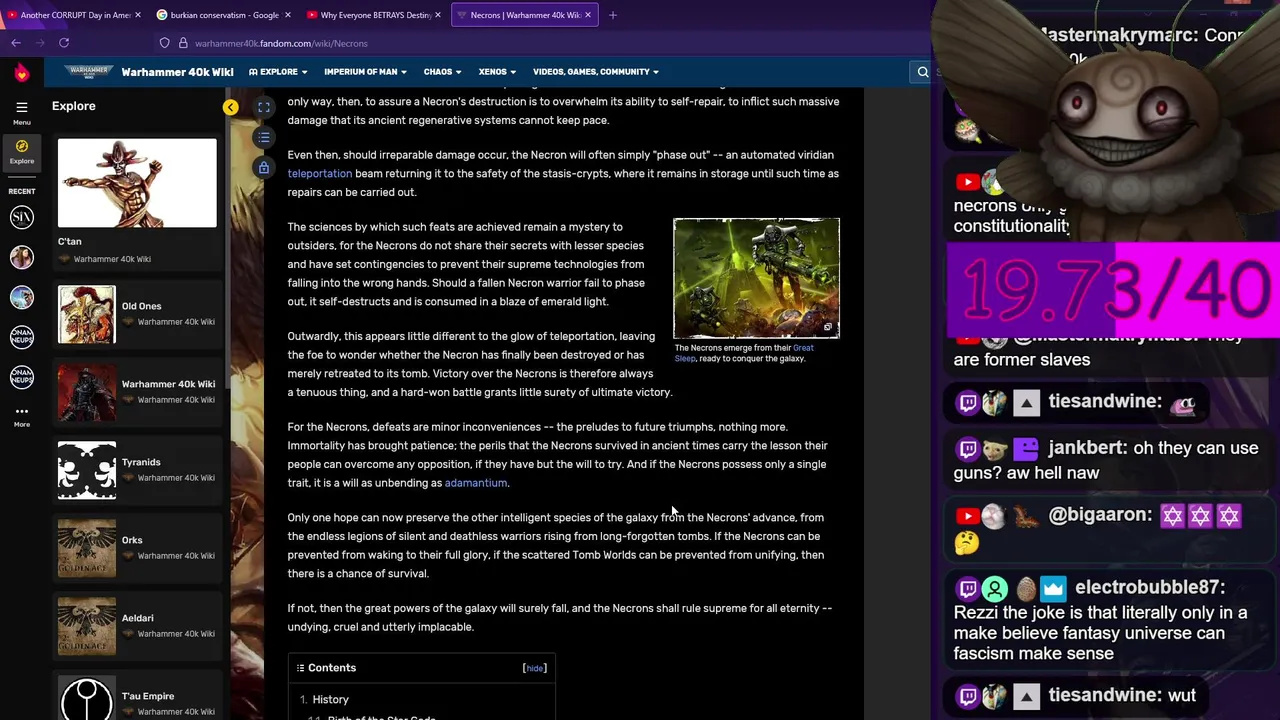Expand the EXPLORE dropdown menu
Screen dimensions: 1280x720
click(x=278, y=72)
